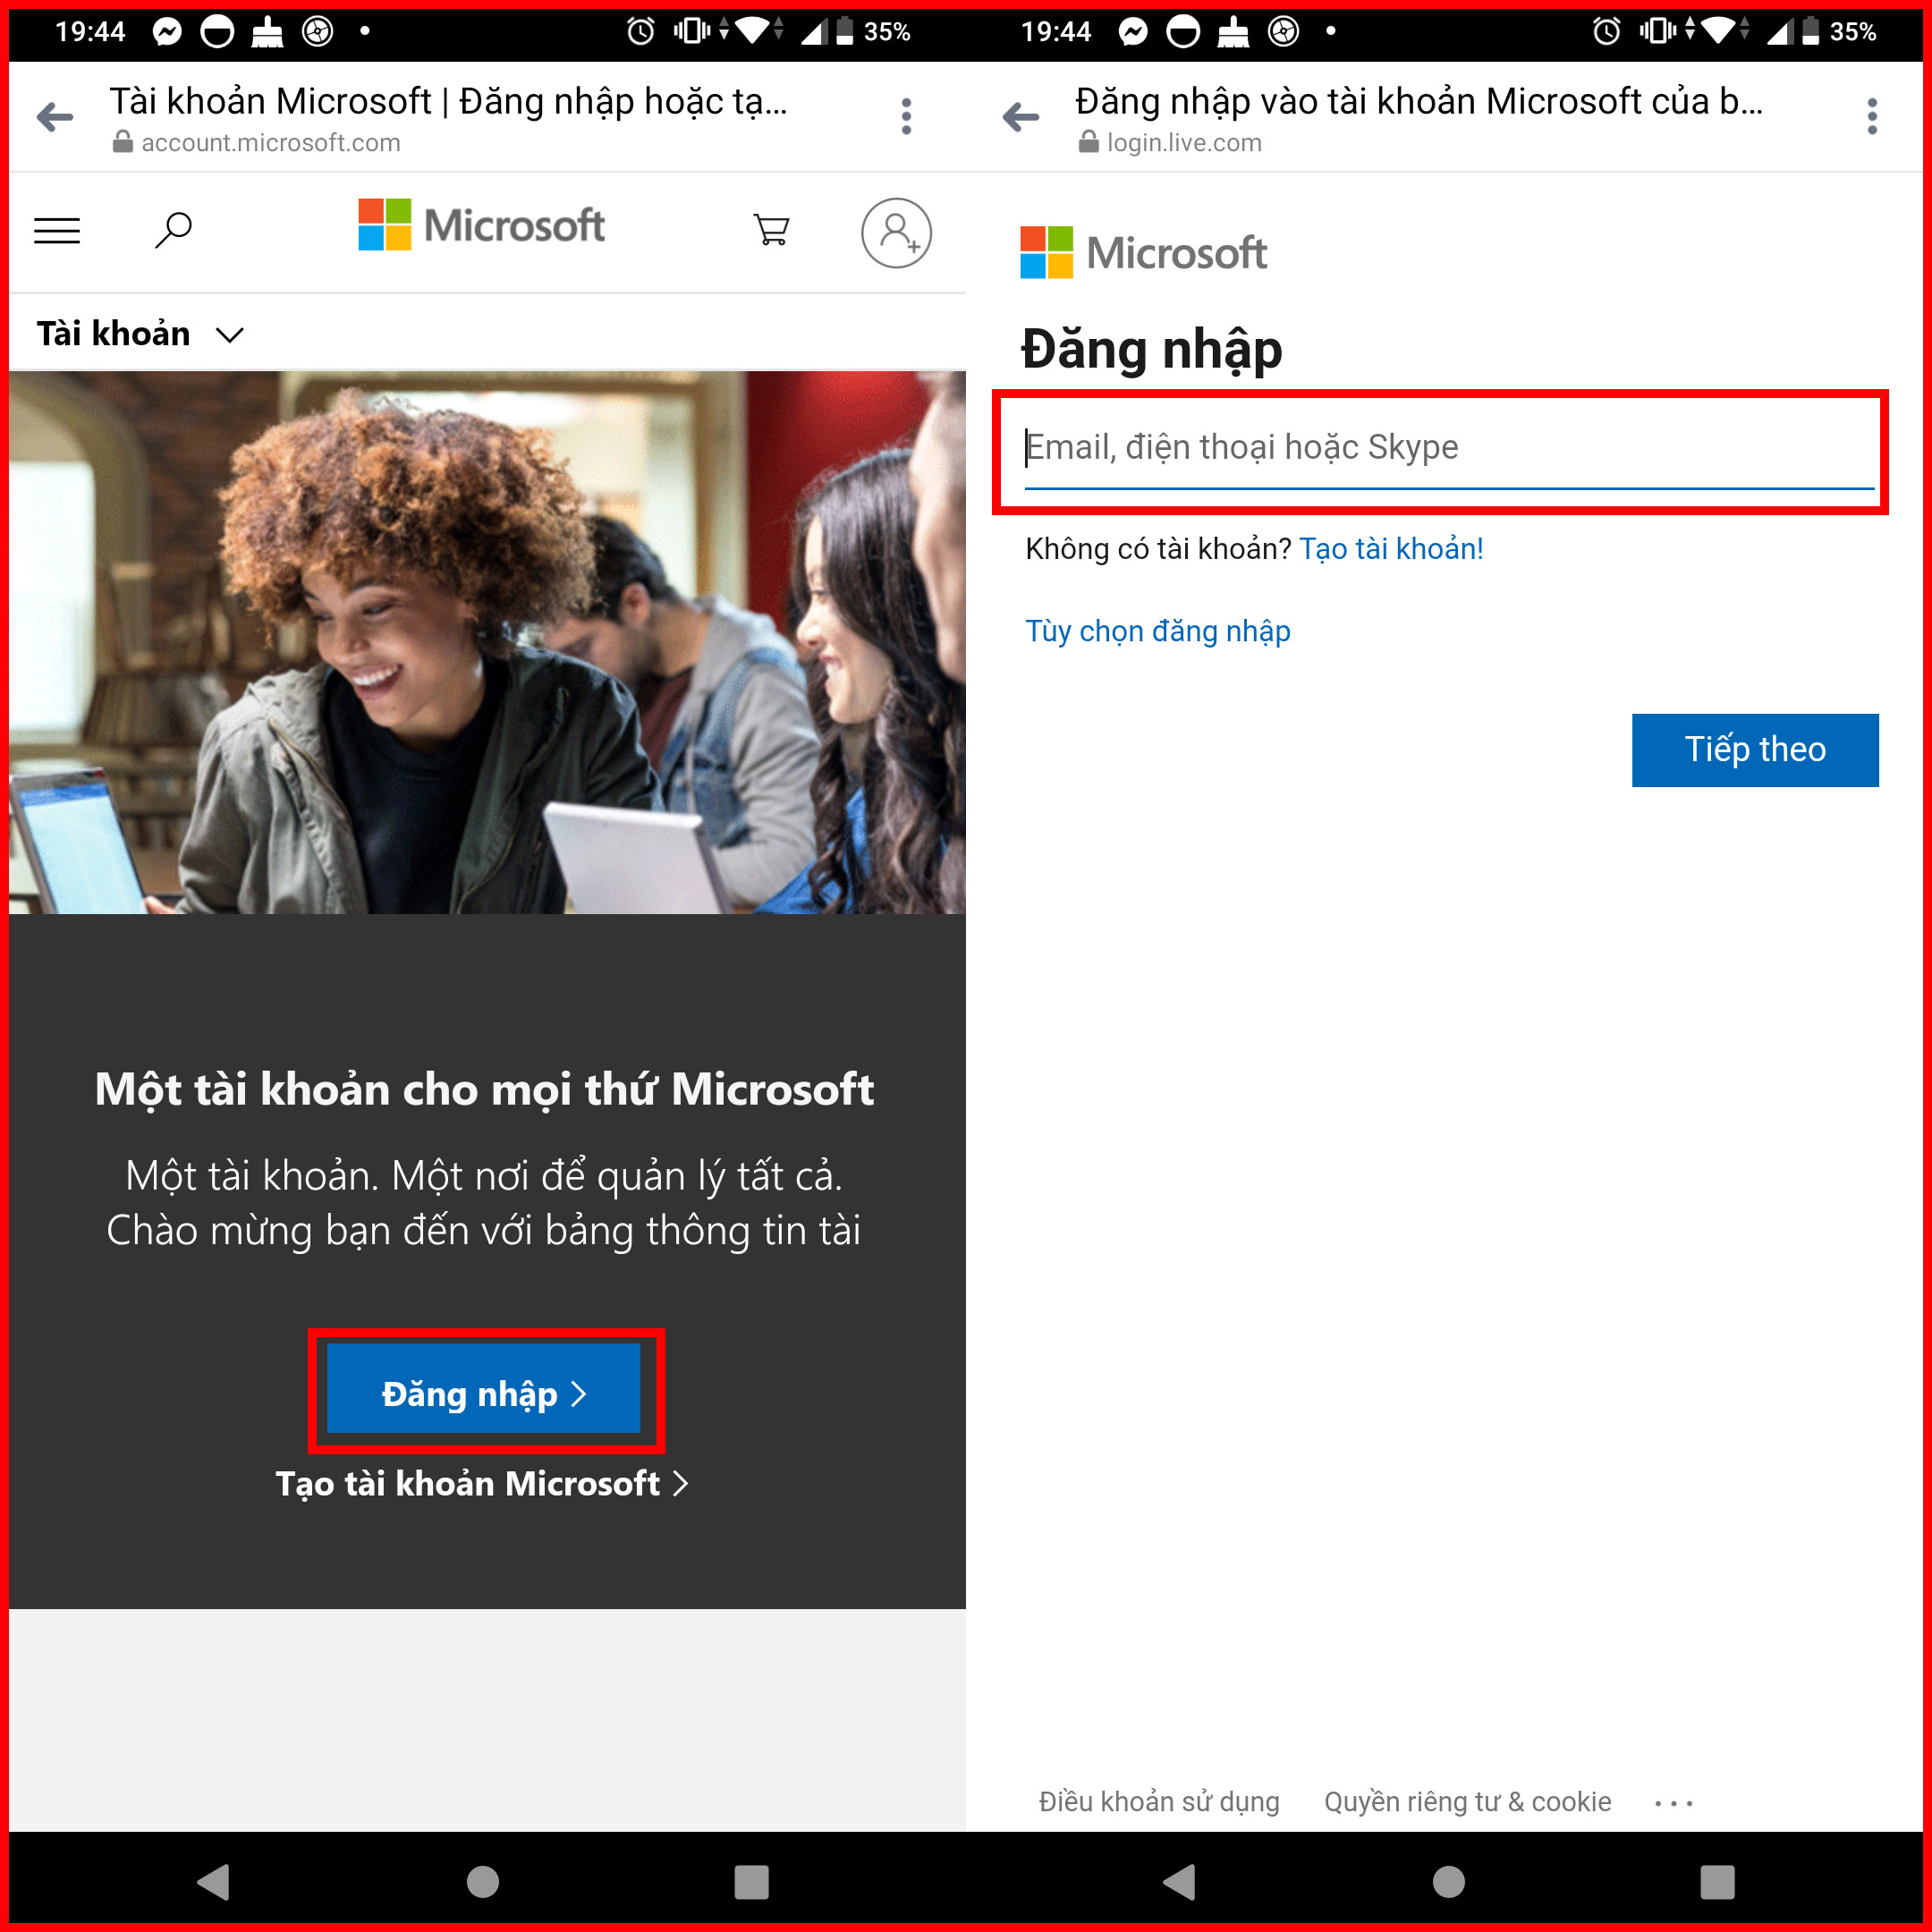
Task: Open Tùy chọn đăng nhập link
Action: (1158, 631)
